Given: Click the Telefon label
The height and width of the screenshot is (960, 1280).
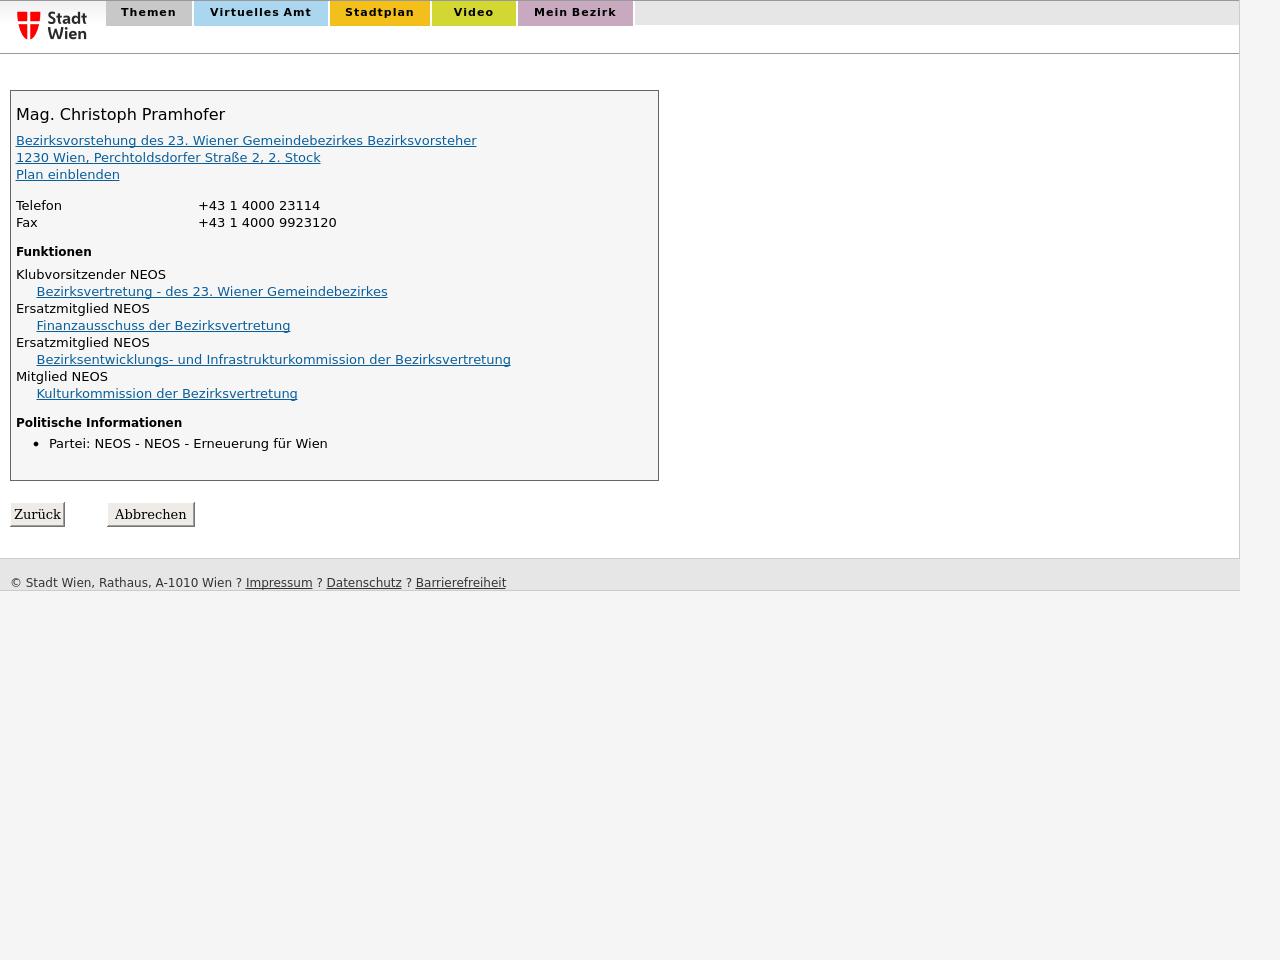Looking at the screenshot, I should tap(39, 206).
